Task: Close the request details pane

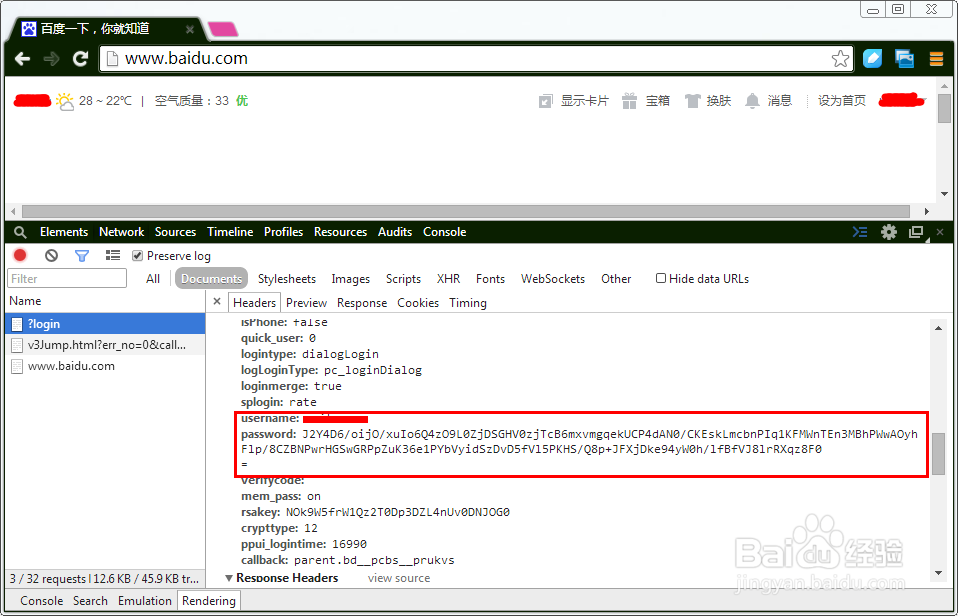Action: [217, 302]
